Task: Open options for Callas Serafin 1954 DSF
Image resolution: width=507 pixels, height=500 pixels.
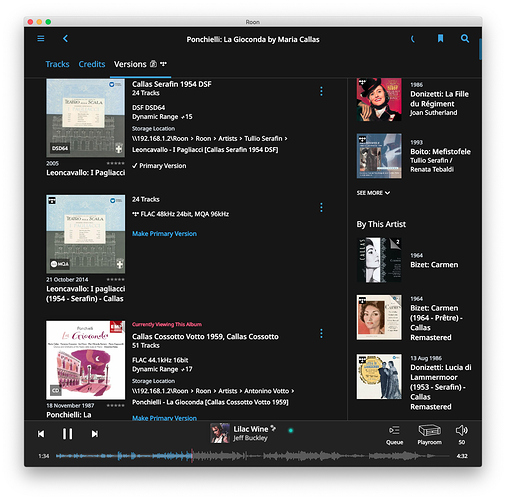Action: tap(321, 91)
